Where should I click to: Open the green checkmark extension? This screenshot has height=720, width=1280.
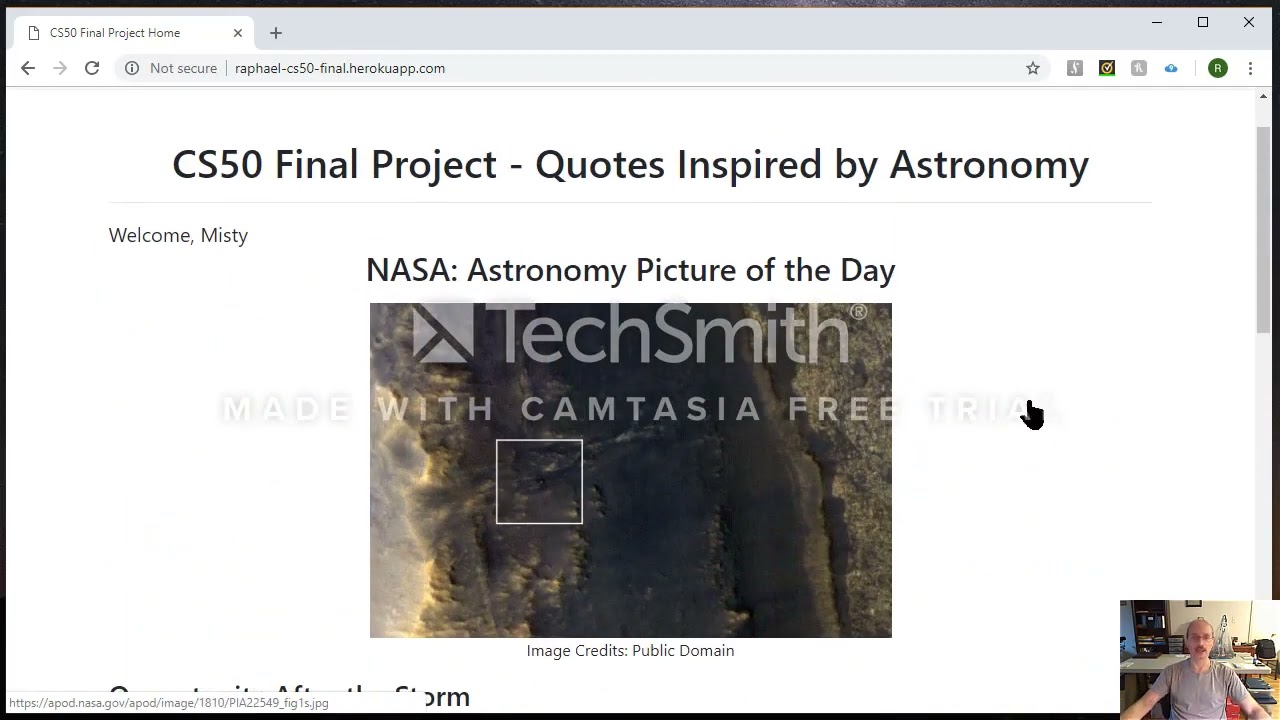tap(1107, 68)
